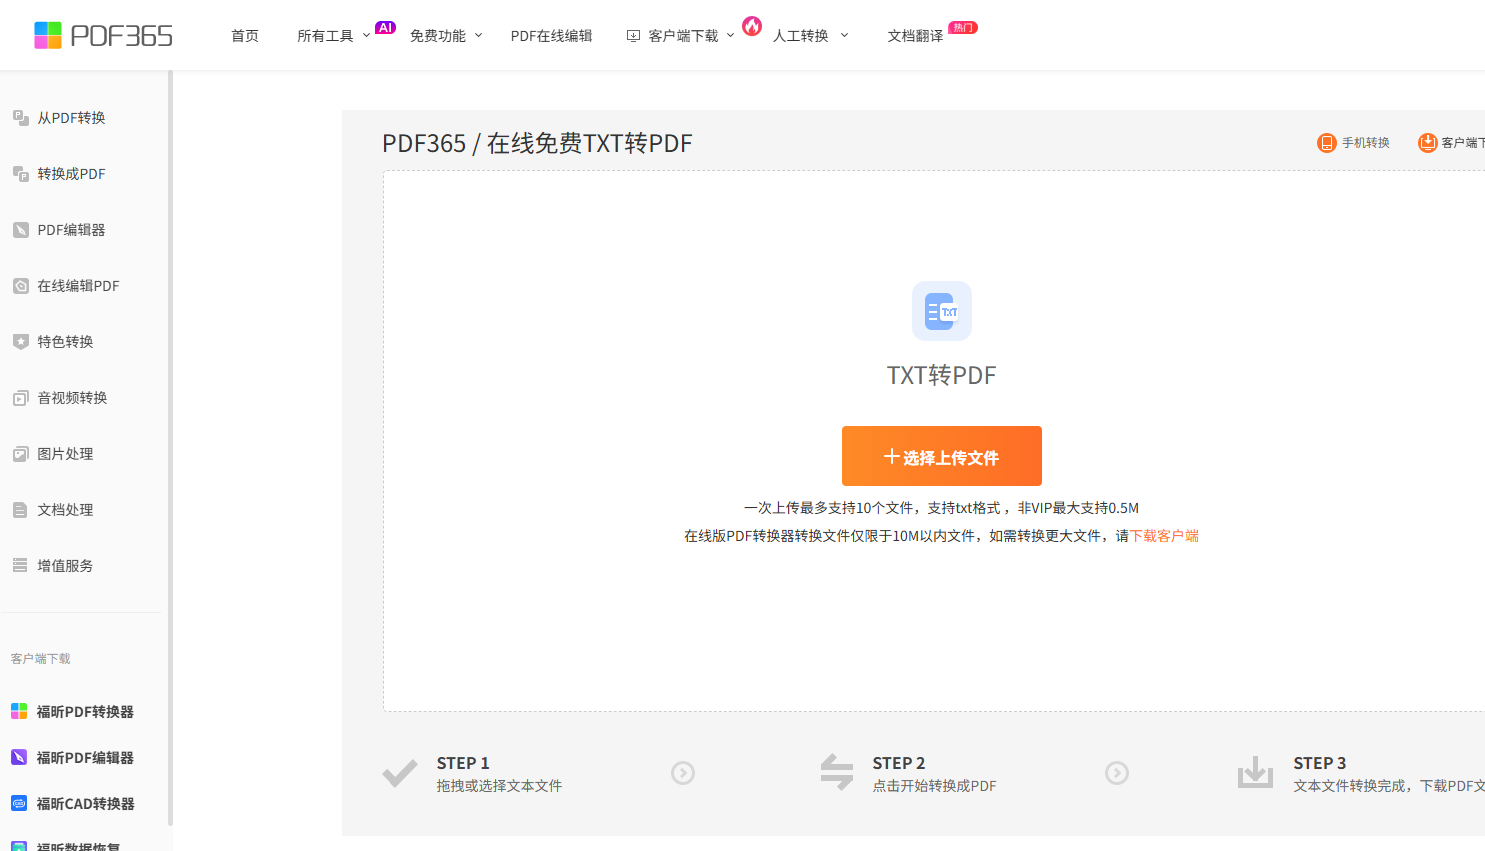Click the flame icon above 人工转换

point(752,25)
